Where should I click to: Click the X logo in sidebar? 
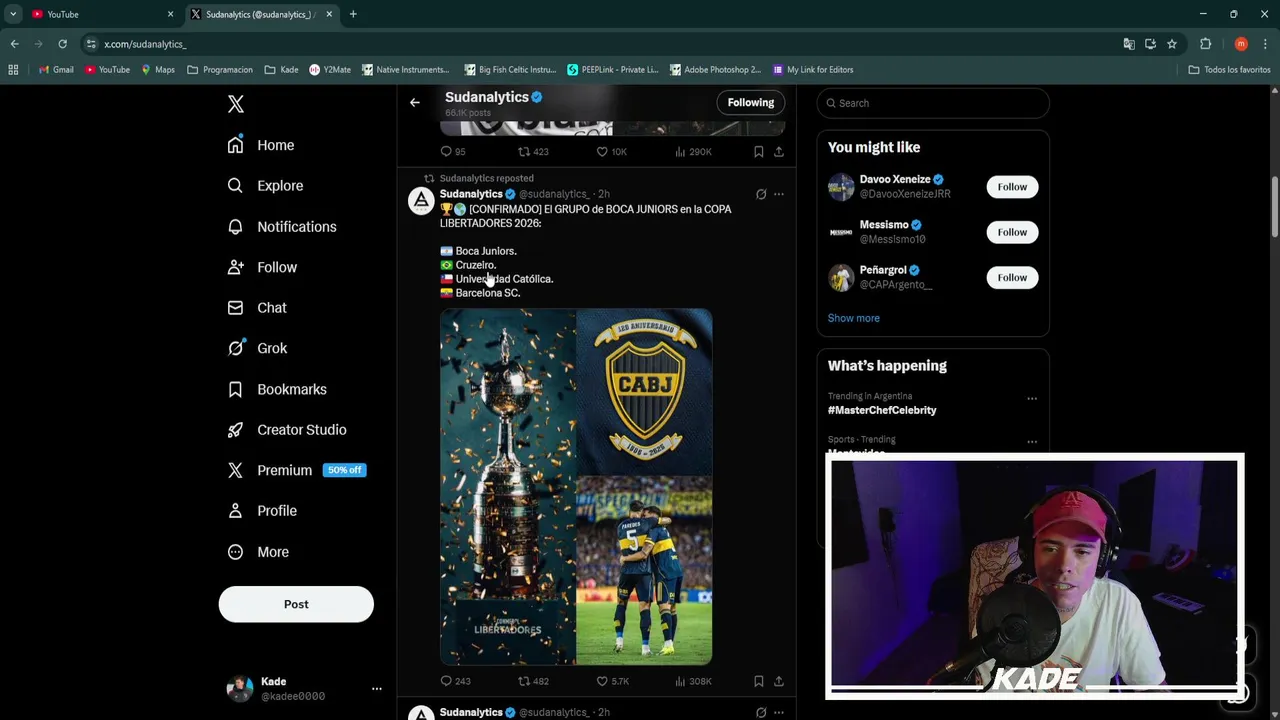tap(235, 104)
